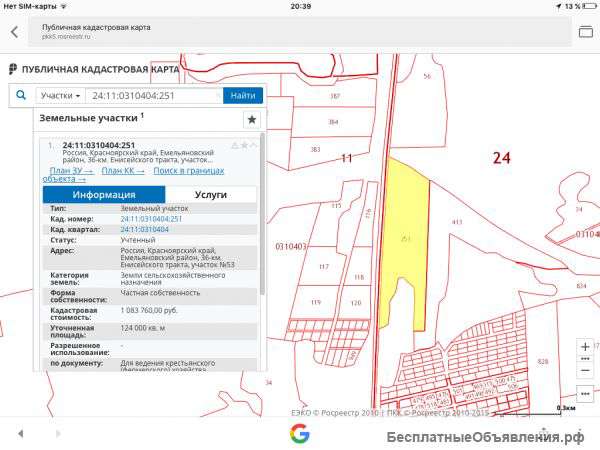Zoom out the map with minus button
The height and width of the screenshot is (450, 600).
tap(585, 370)
